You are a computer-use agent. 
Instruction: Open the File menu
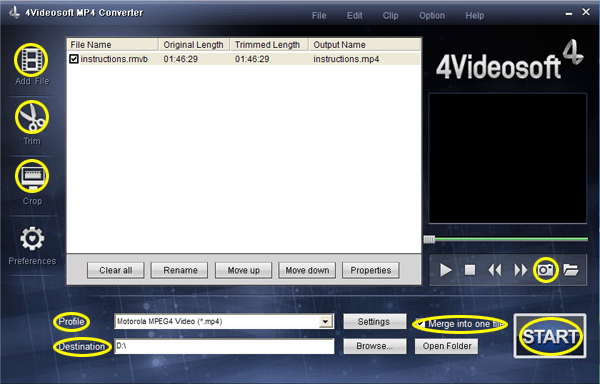coord(319,16)
